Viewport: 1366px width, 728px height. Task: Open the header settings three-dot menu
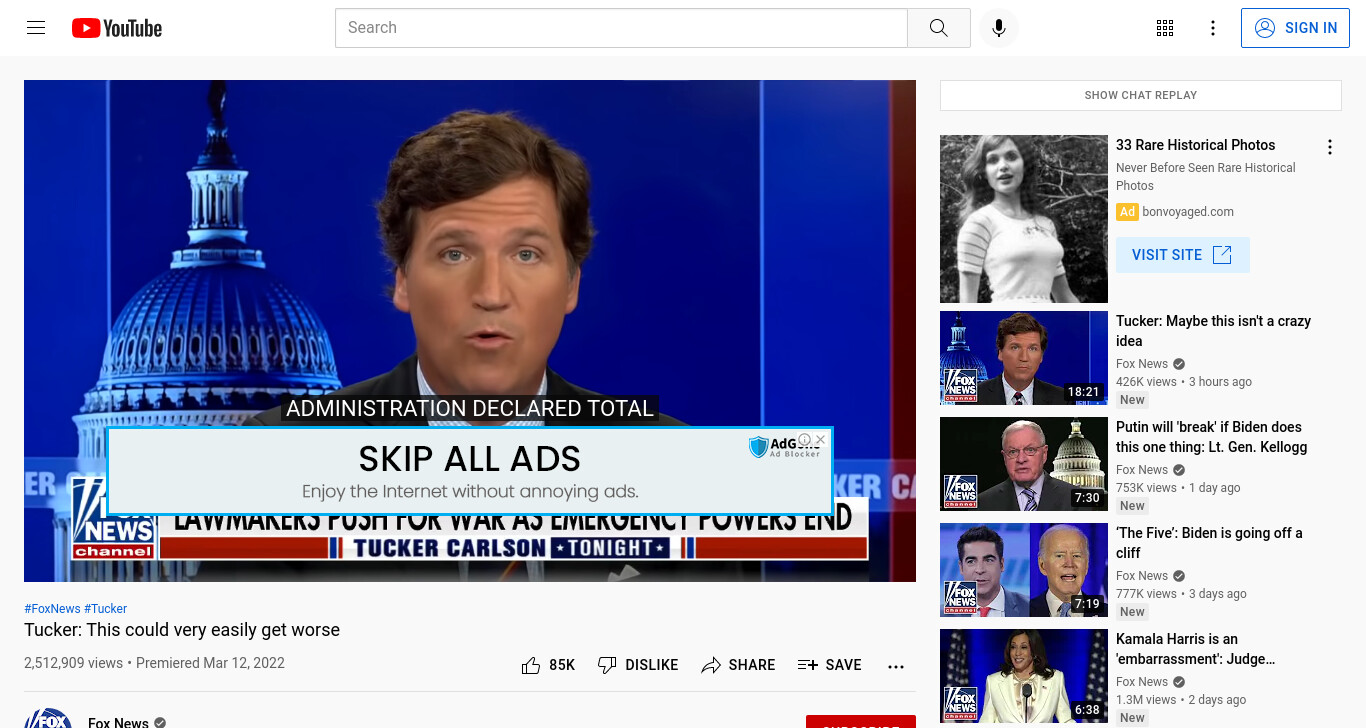tap(1213, 28)
